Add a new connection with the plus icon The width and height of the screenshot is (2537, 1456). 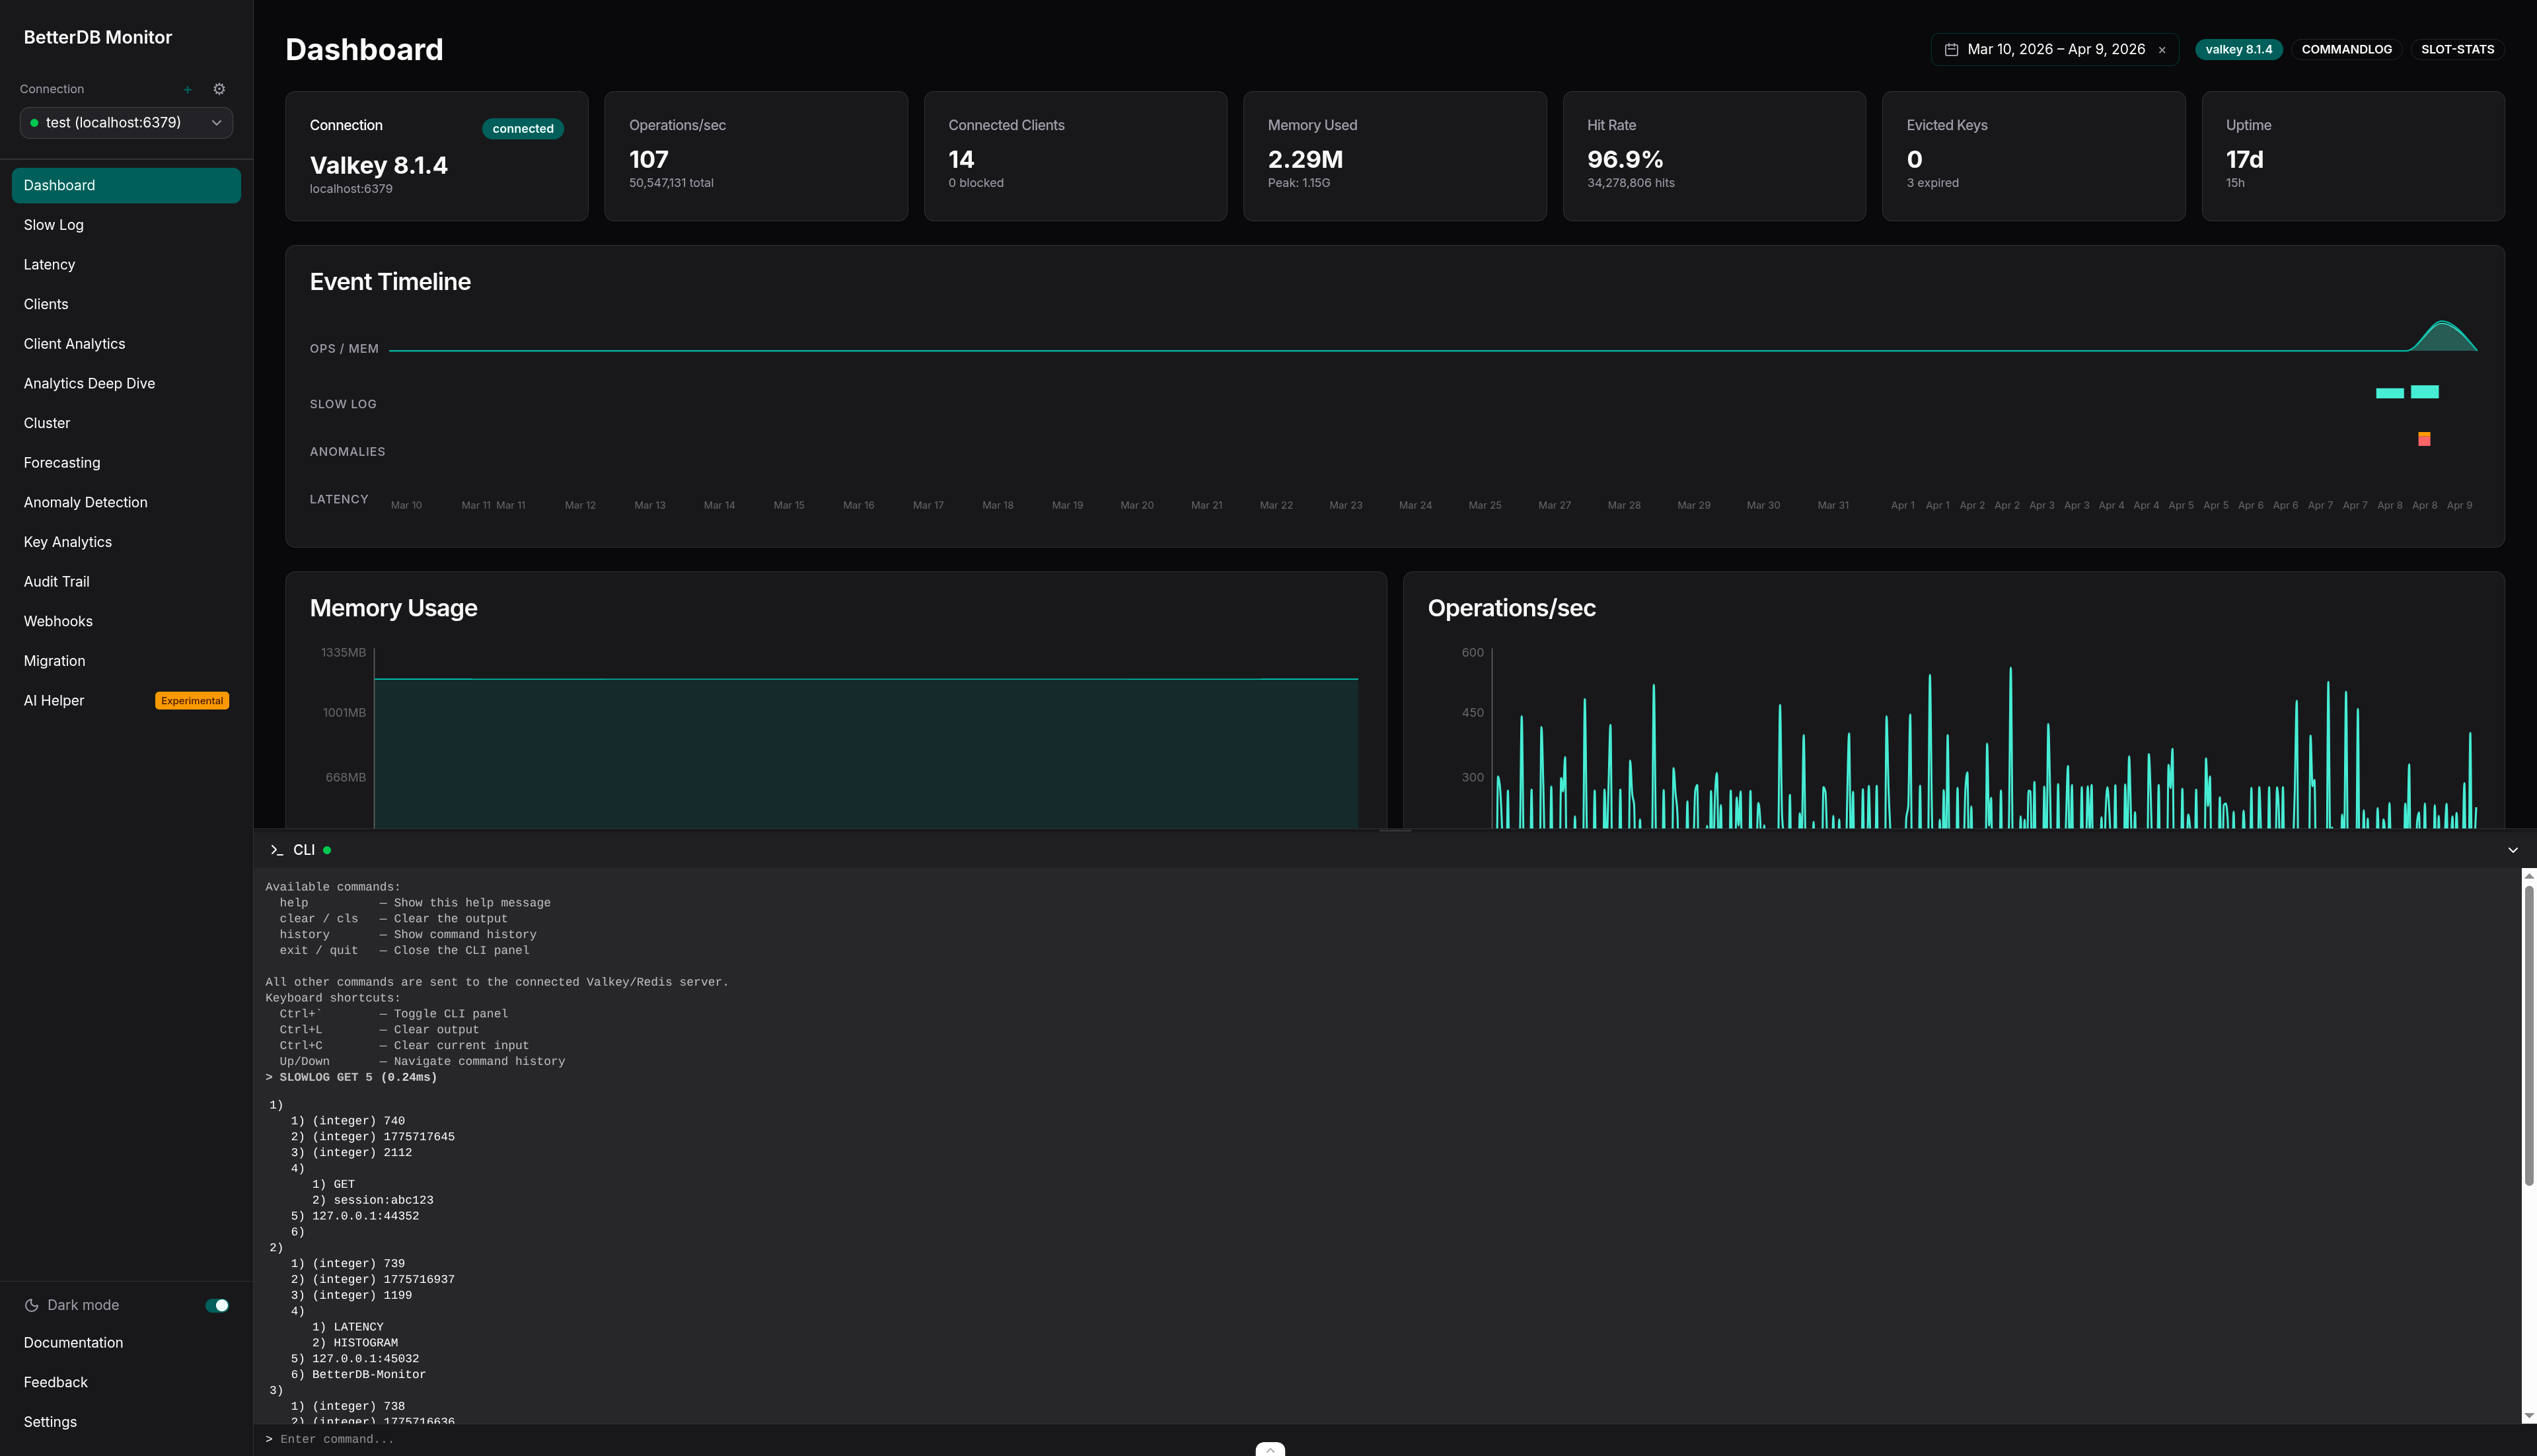(188, 89)
